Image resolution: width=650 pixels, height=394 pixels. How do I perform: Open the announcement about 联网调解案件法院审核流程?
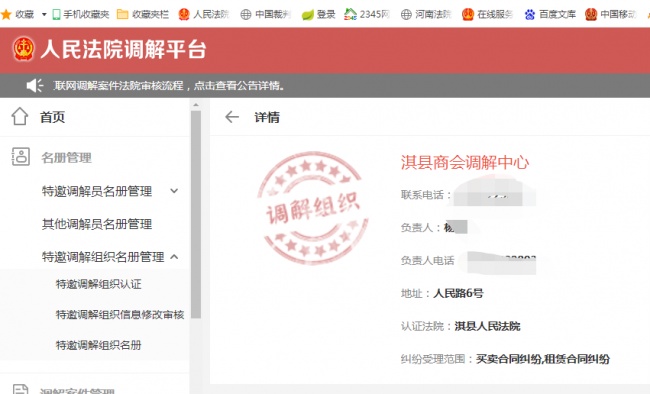169,85
